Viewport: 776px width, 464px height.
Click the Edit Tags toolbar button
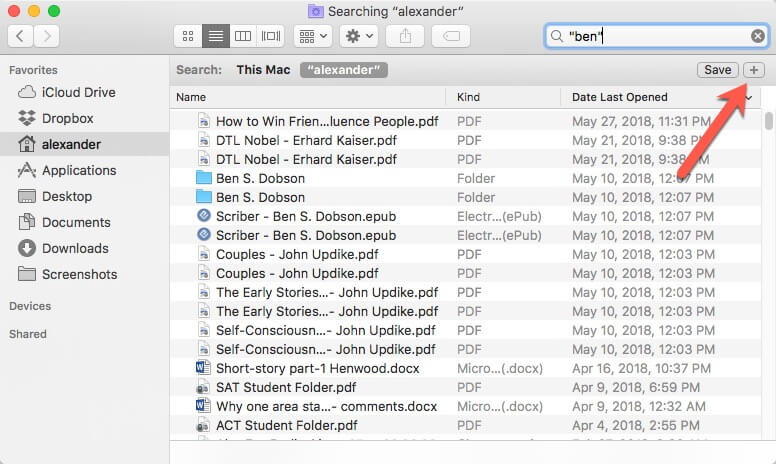pyautogui.click(x=451, y=36)
